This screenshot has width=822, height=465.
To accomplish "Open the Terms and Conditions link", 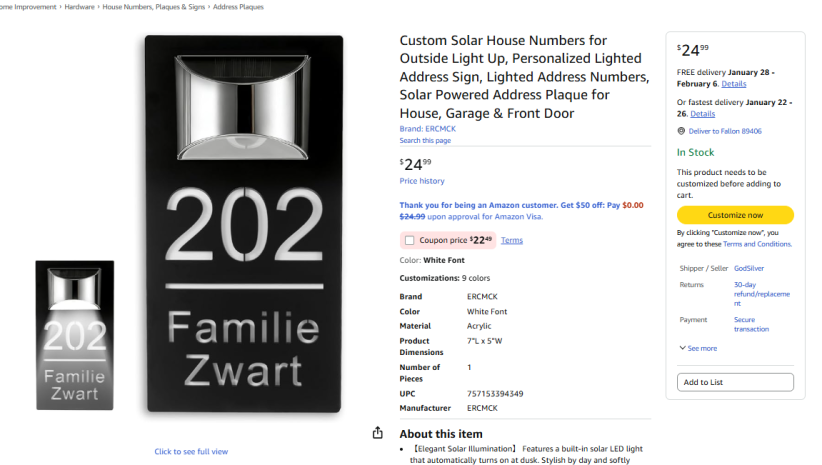I will 757,244.
